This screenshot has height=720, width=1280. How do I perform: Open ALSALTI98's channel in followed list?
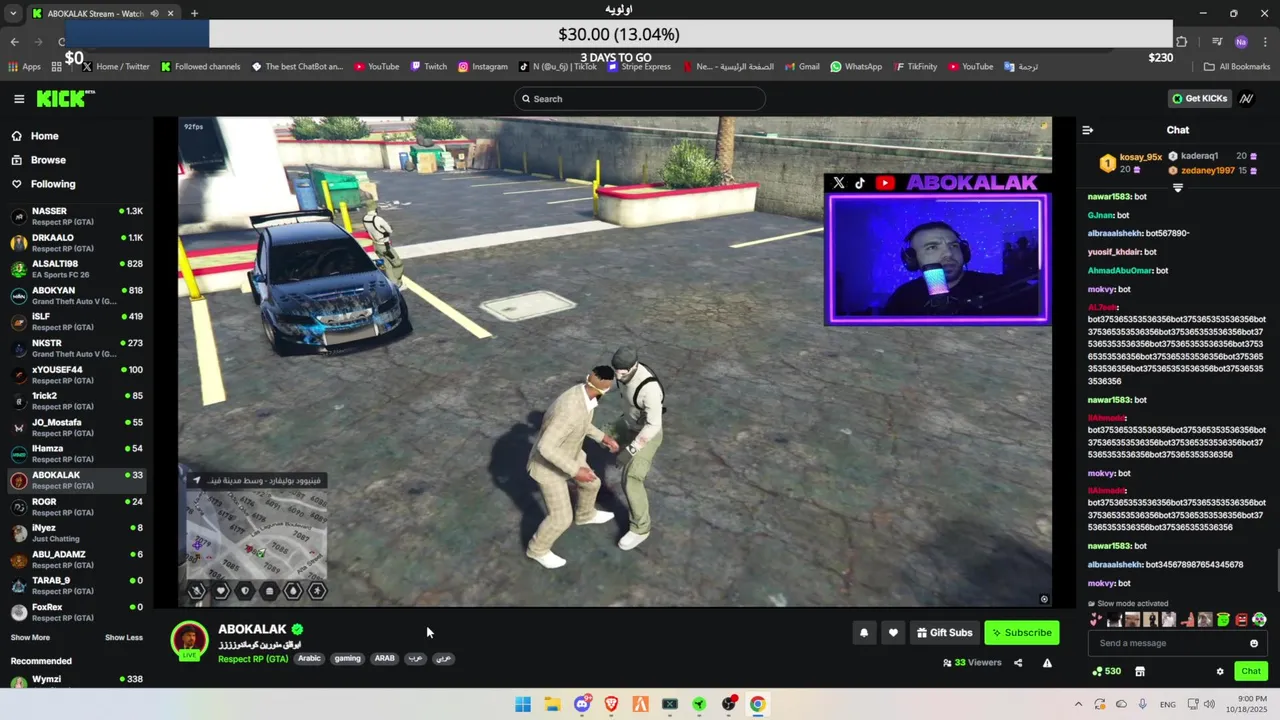pos(77,269)
